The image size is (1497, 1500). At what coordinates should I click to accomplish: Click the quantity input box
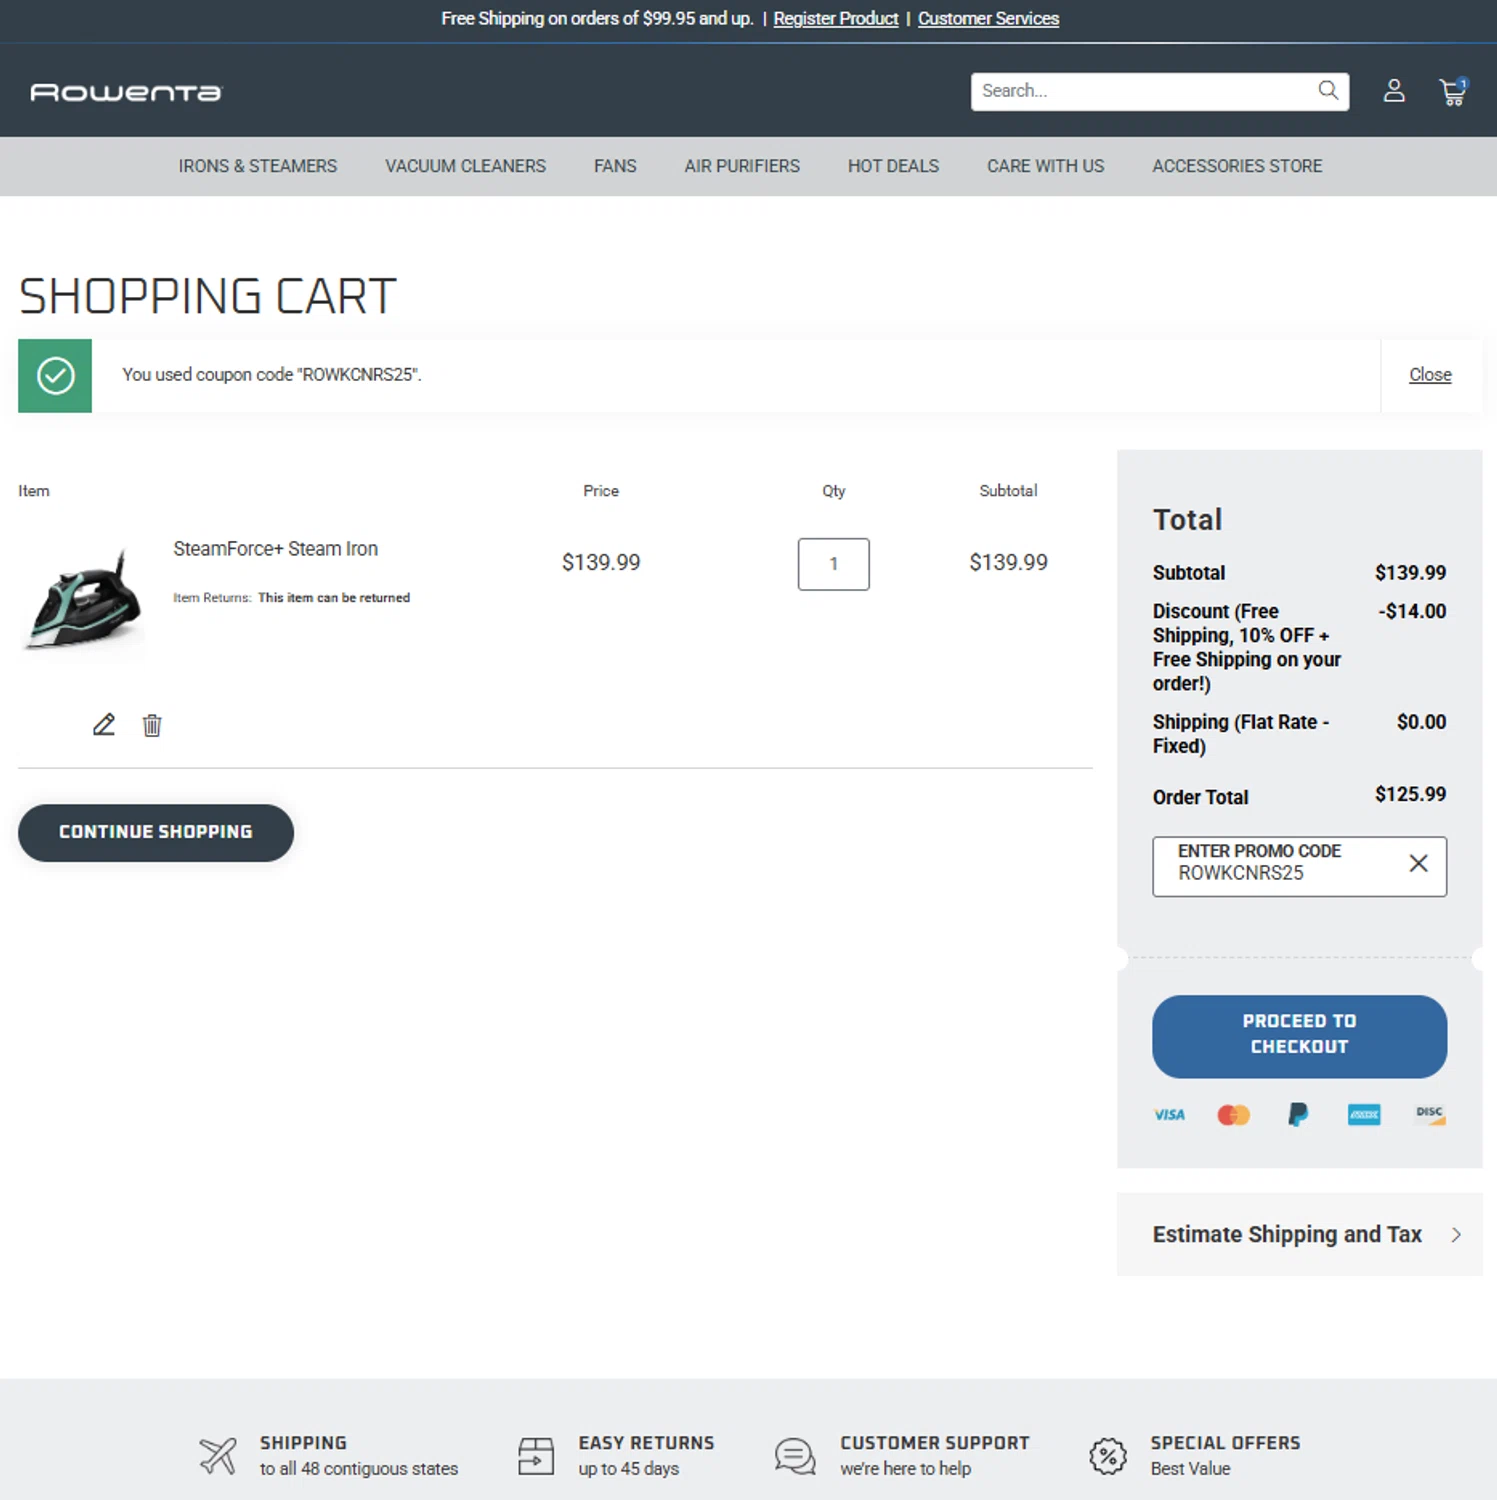(833, 564)
